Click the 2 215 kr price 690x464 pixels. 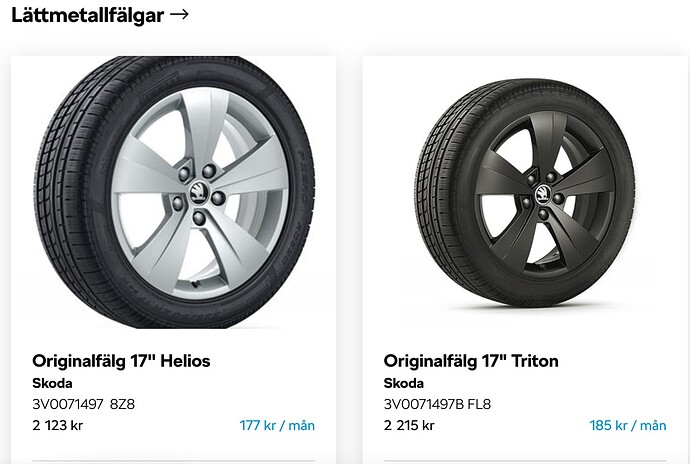[409, 425]
